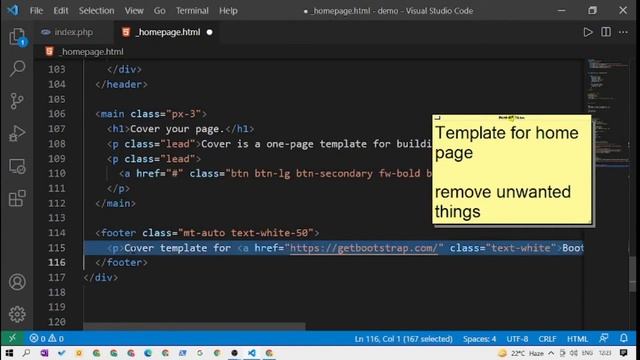Click the sticky note text 'remove unwanted things'

(502, 202)
